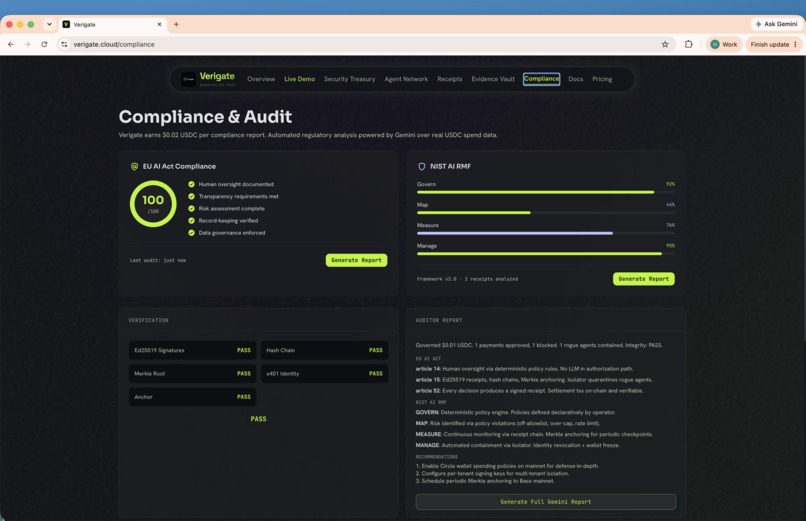This screenshot has height=521, width=806.
Task: Open Ask Gemini
Action: click(776, 24)
